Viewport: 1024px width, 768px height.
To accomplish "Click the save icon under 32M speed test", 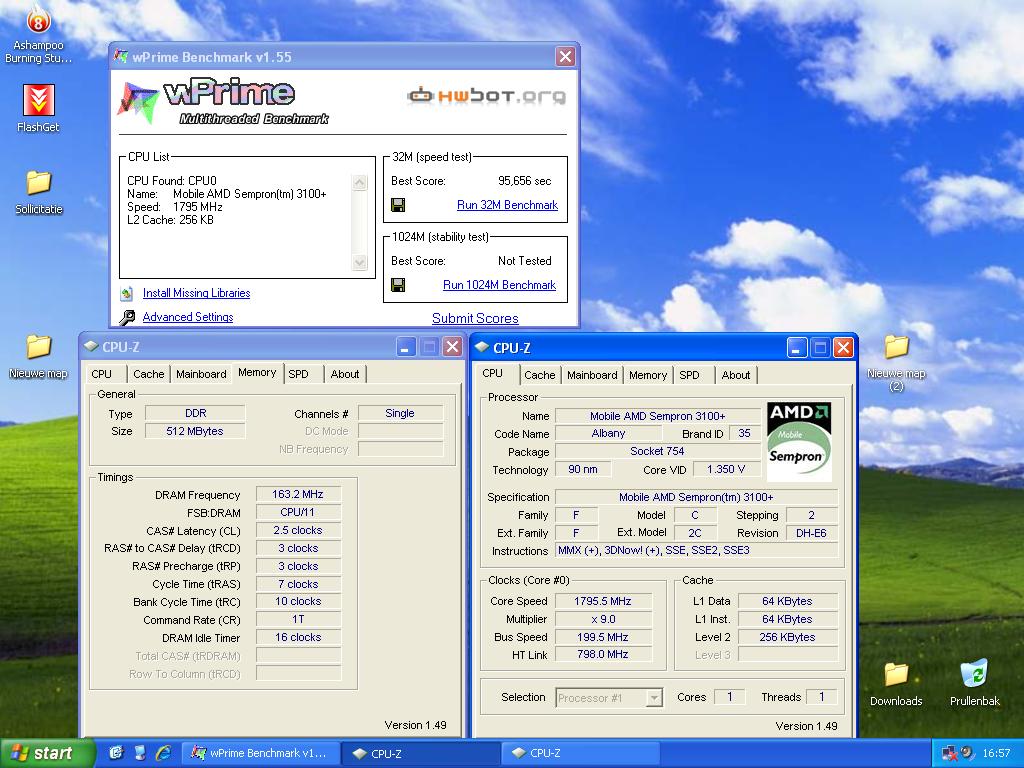I will 398,205.
